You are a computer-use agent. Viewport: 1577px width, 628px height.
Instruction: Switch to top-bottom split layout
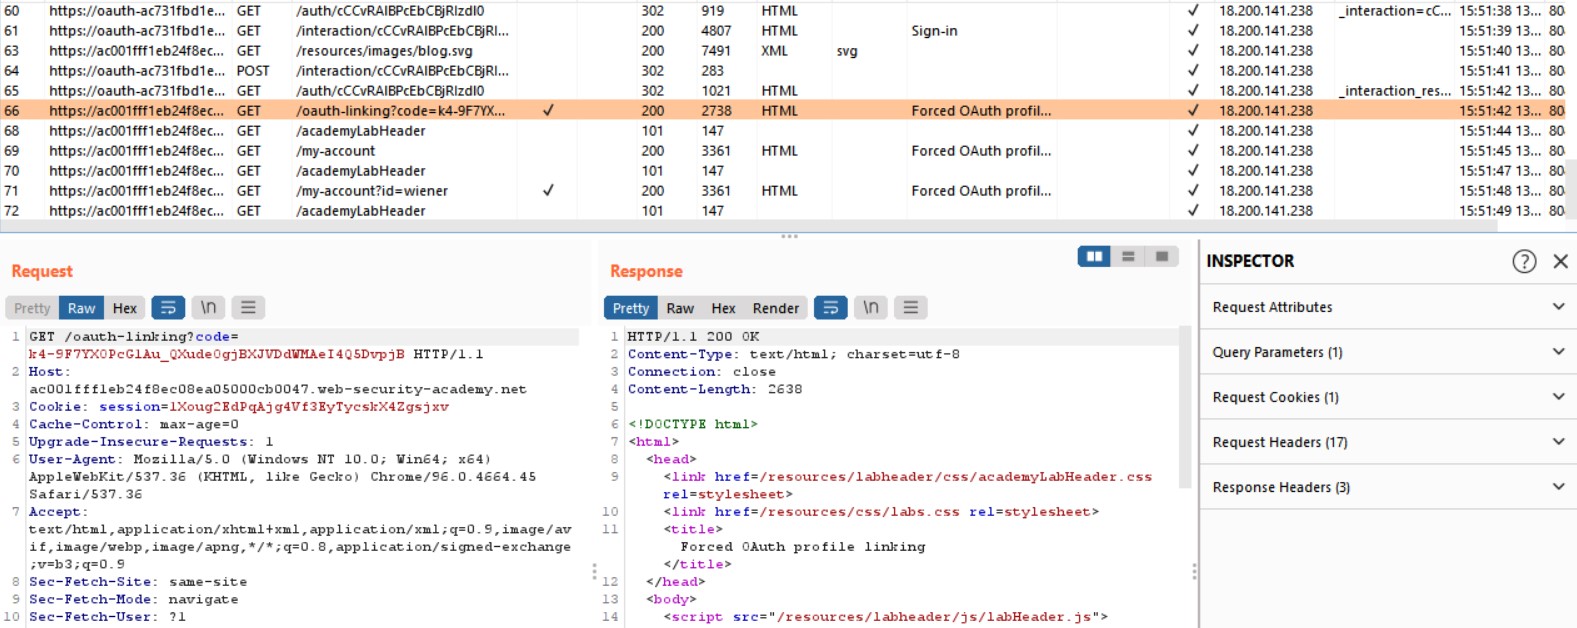click(1128, 257)
